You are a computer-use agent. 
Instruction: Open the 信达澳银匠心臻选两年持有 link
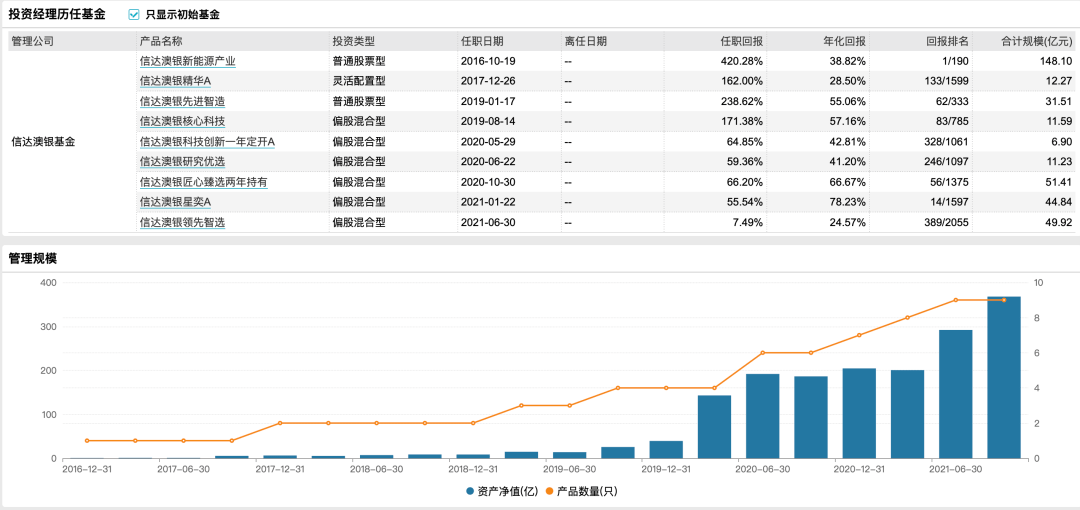tap(203, 182)
